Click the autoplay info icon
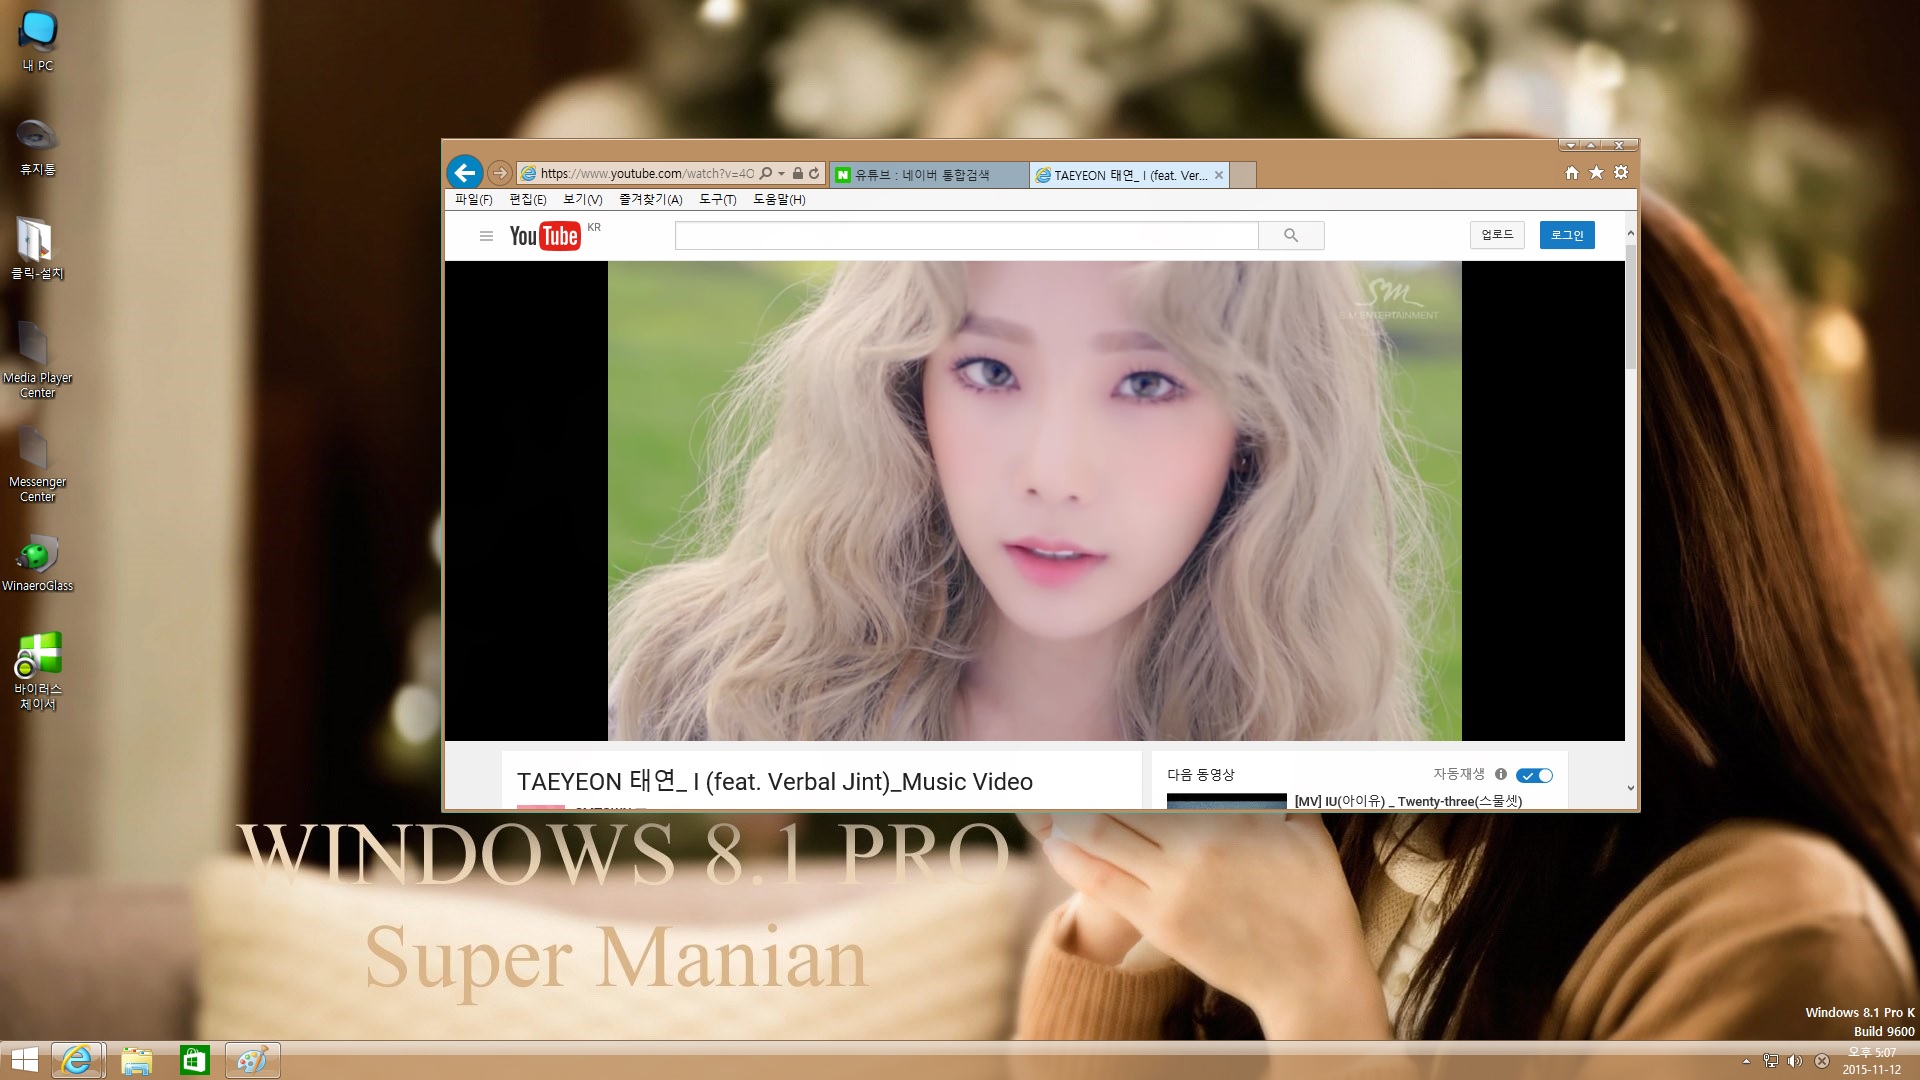The height and width of the screenshot is (1080, 1920). [x=1500, y=774]
